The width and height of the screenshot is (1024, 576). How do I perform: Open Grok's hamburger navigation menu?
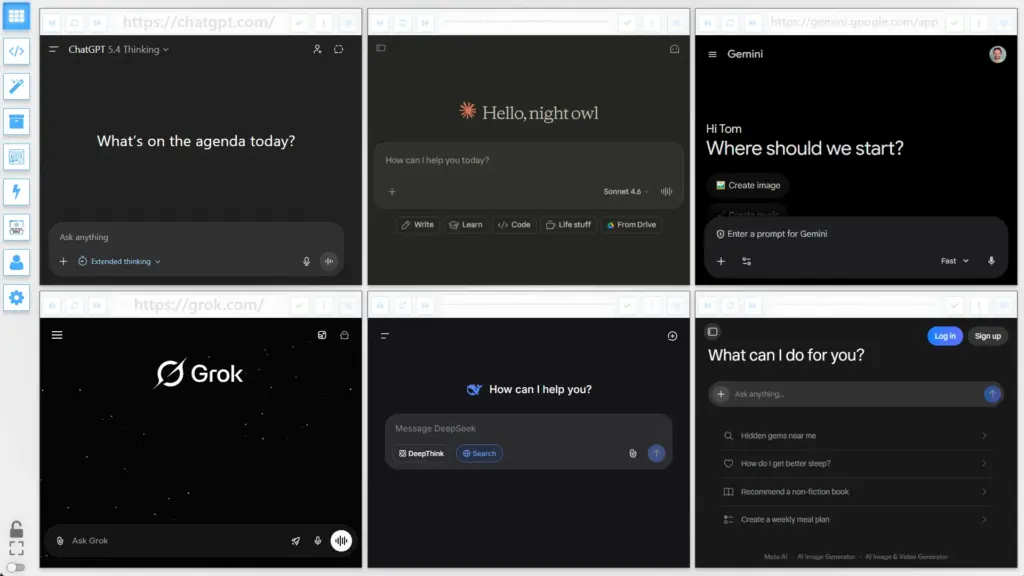coord(57,336)
